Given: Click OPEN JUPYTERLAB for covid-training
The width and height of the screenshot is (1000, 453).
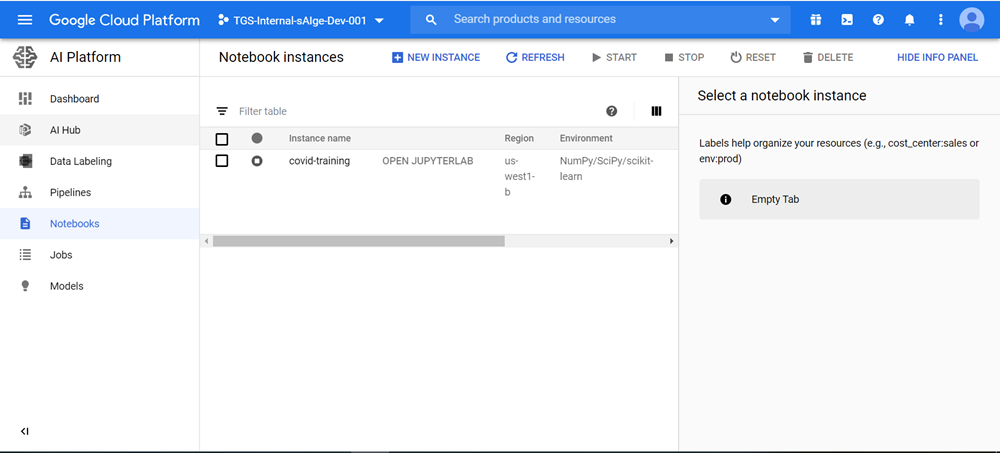Looking at the screenshot, I should (428, 161).
